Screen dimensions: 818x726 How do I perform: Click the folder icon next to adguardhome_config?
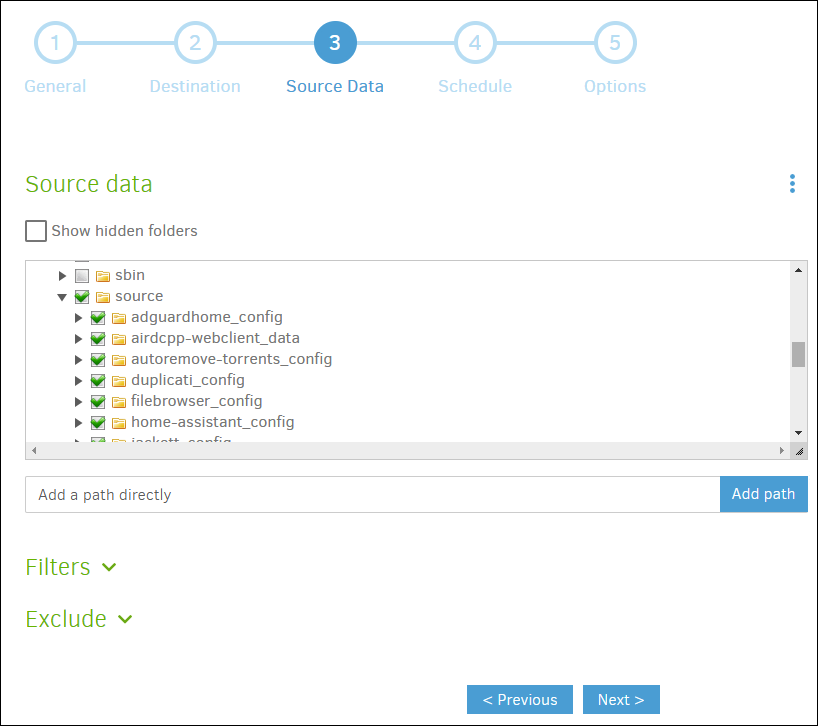coord(119,318)
